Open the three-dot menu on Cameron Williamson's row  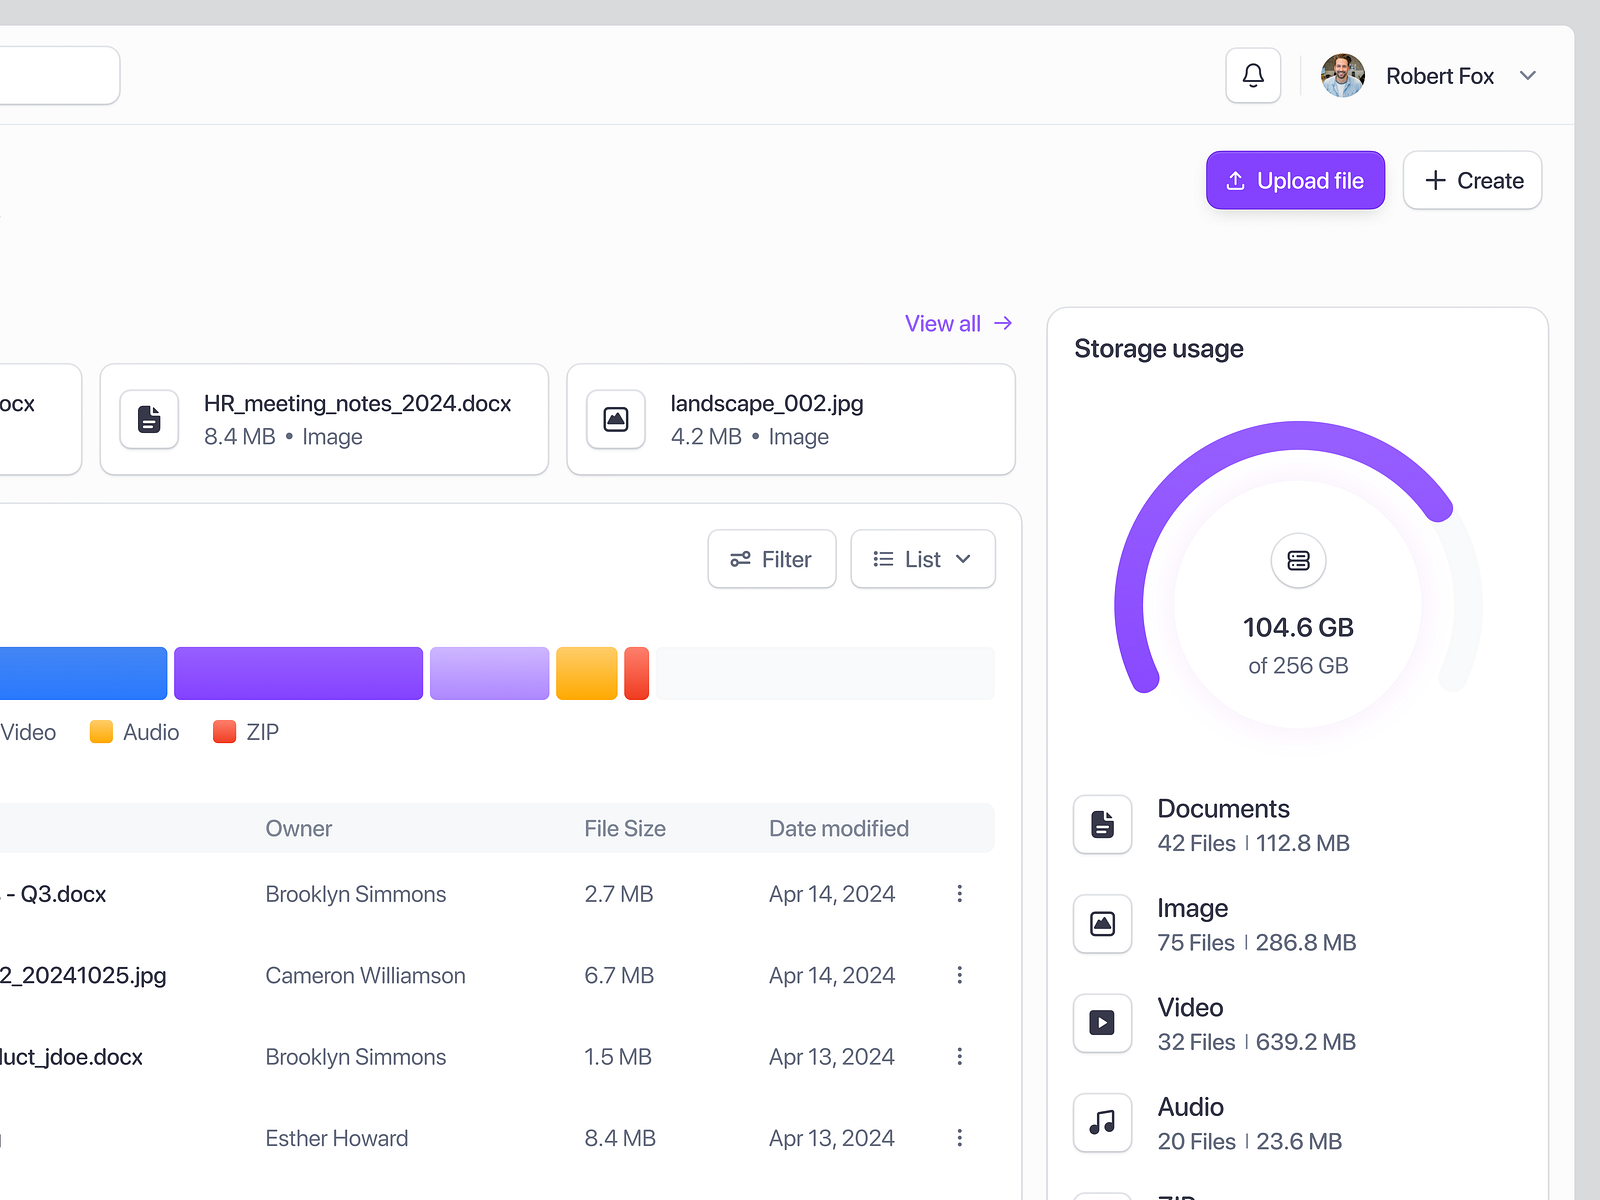click(x=959, y=975)
